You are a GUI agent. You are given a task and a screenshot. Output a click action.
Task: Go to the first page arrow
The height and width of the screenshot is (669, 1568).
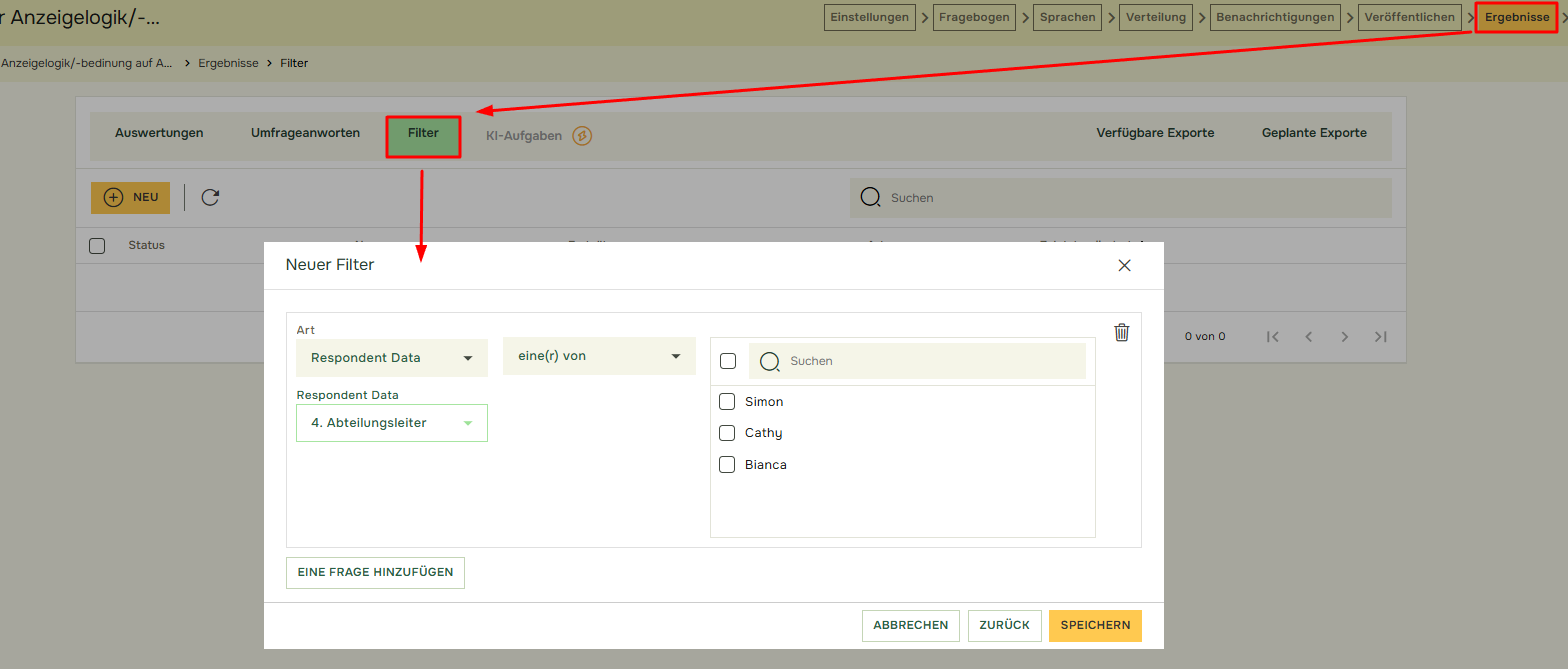1272,337
